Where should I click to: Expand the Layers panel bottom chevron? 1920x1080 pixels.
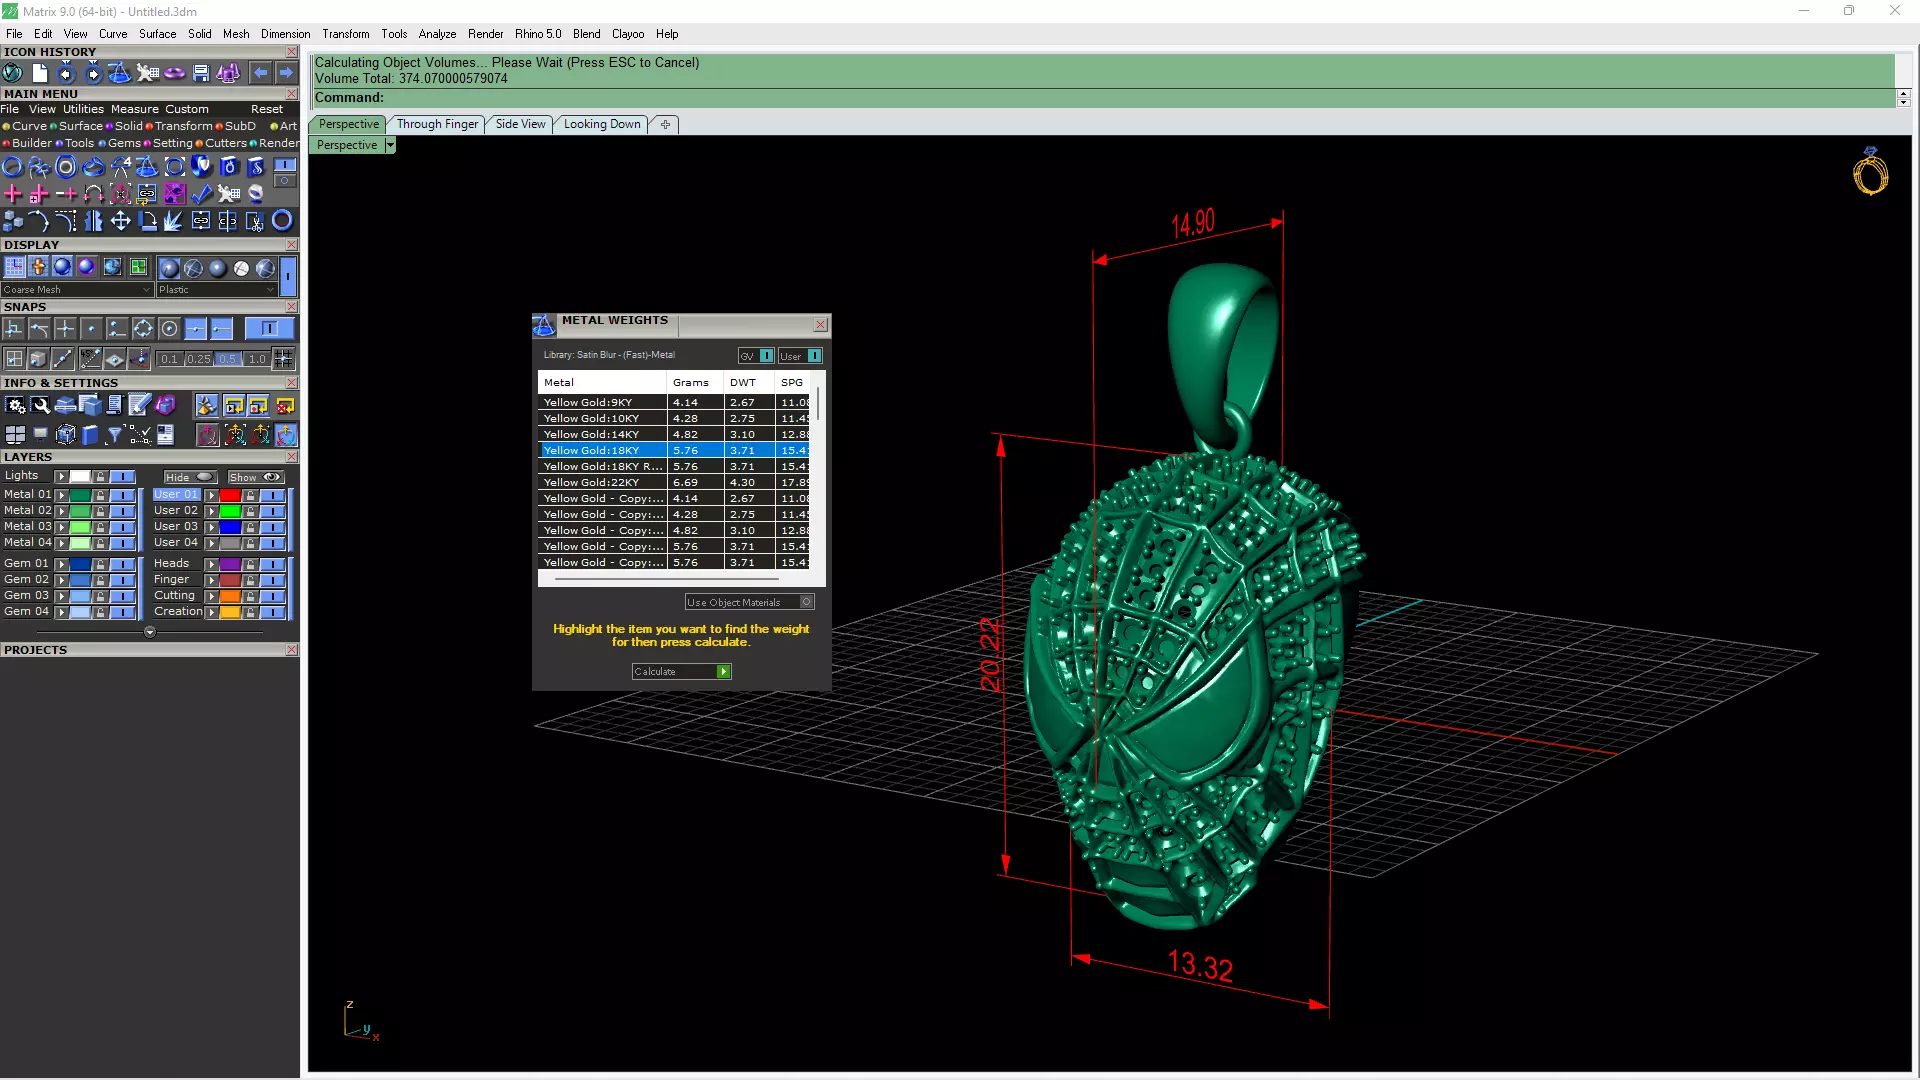click(150, 632)
